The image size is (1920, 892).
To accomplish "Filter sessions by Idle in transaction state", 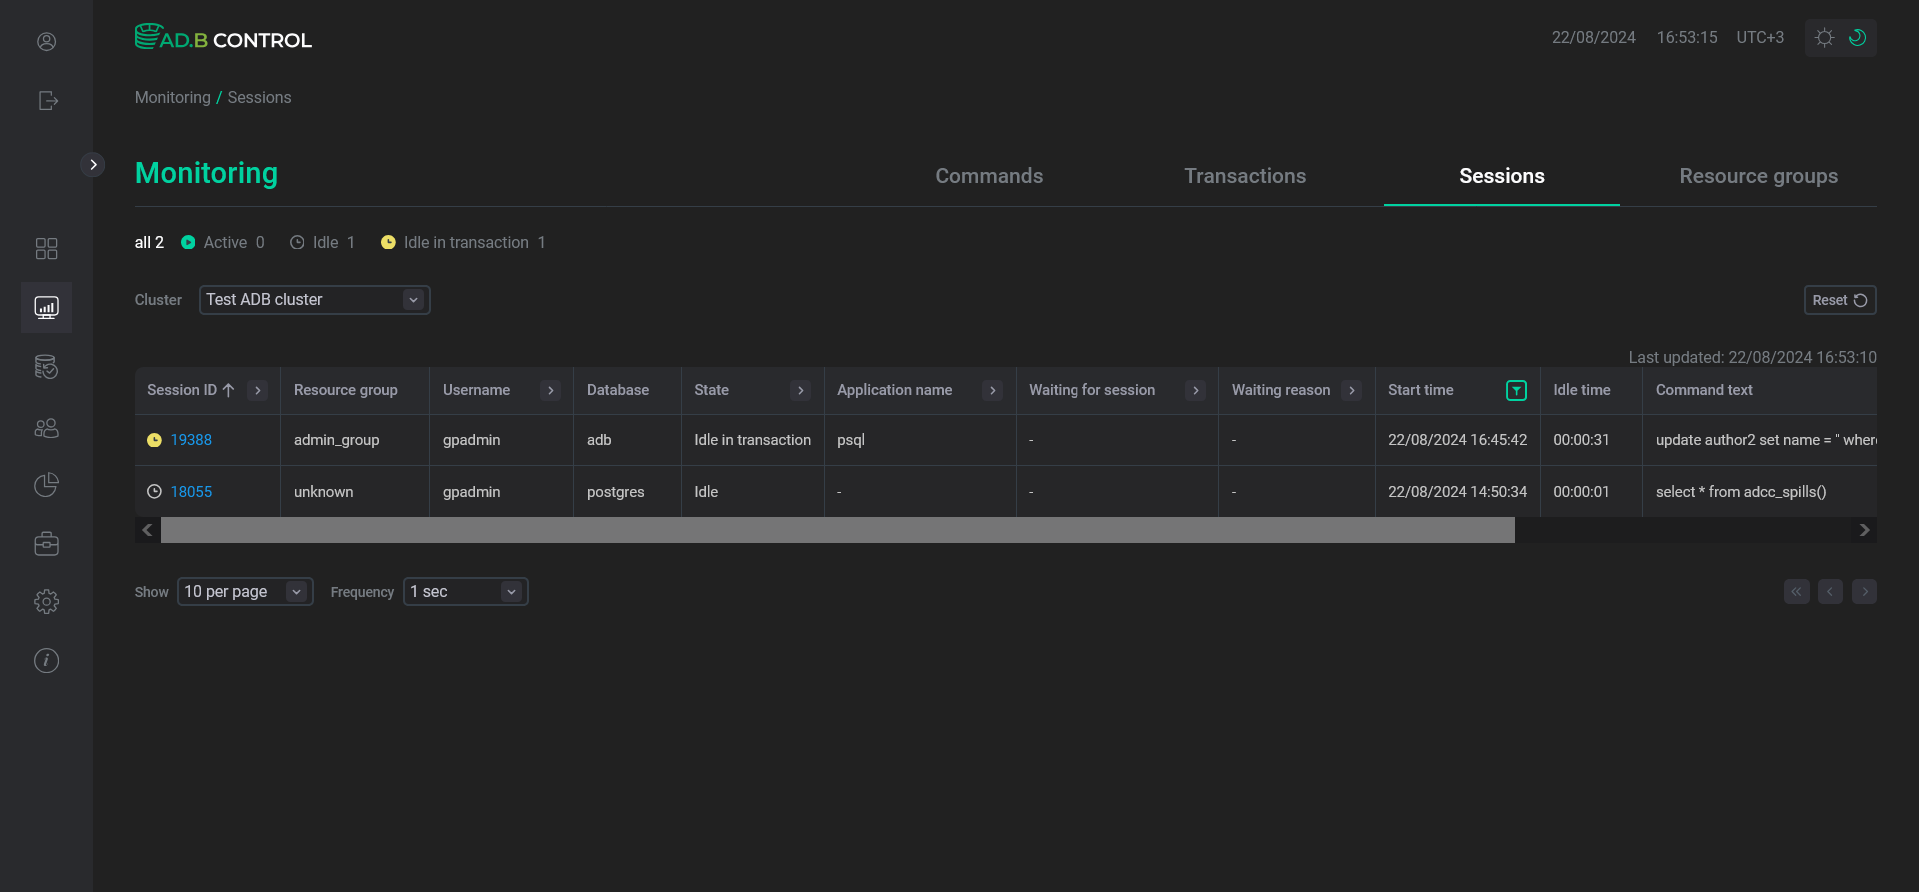I will point(464,243).
